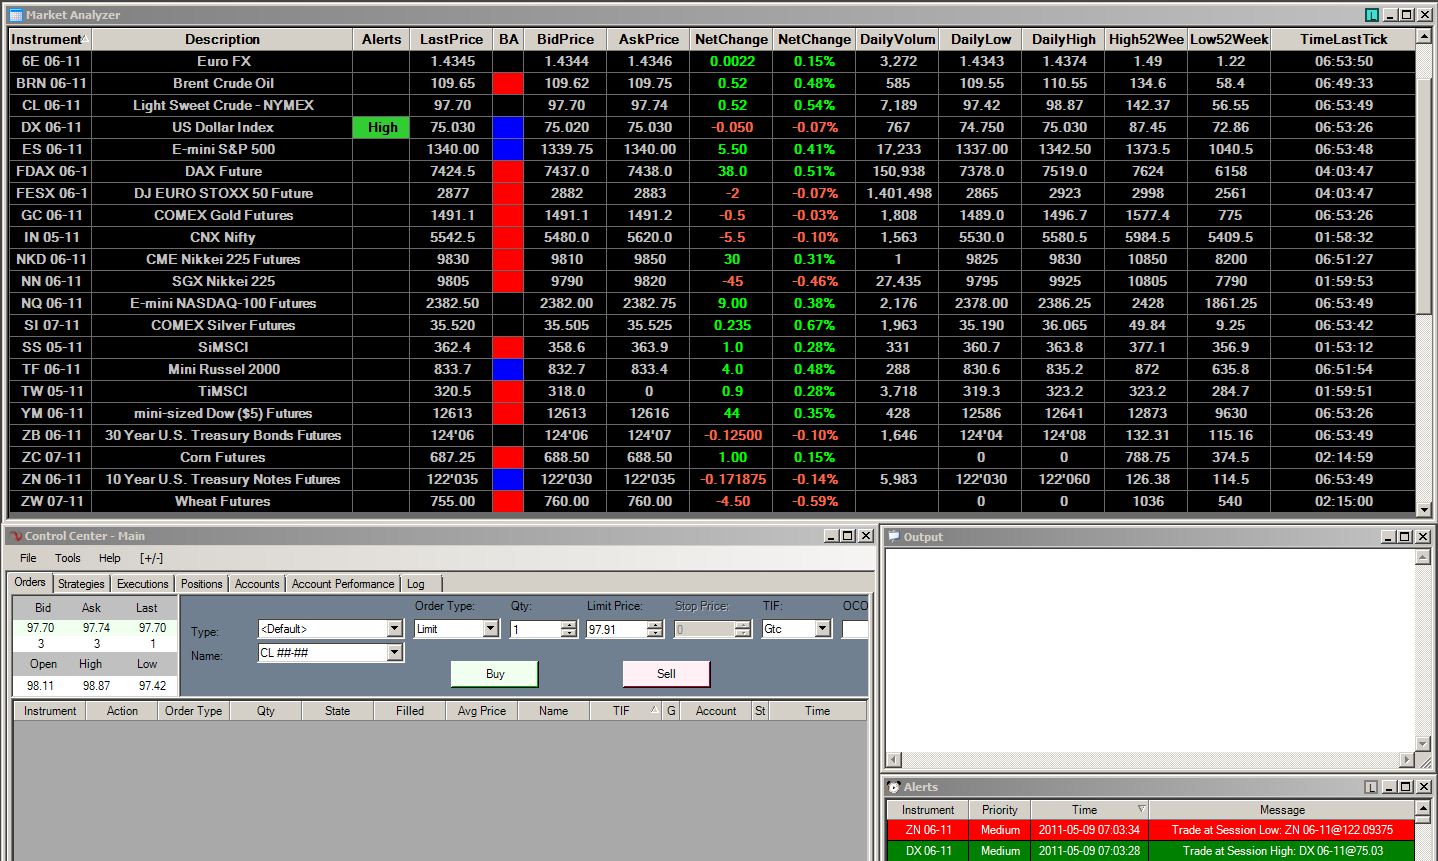Sort Market Analyzer by Description column header
This screenshot has width=1438, height=861.
pyautogui.click(x=222, y=39)
